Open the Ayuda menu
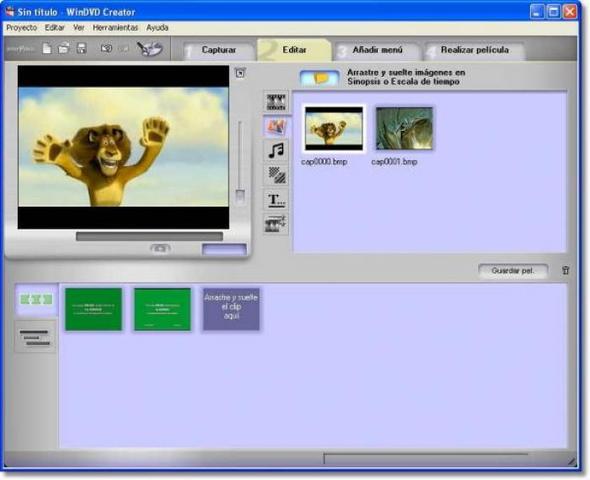Viewport: 590px width, 480px height. pyautogui.click(x=157, y=27)
